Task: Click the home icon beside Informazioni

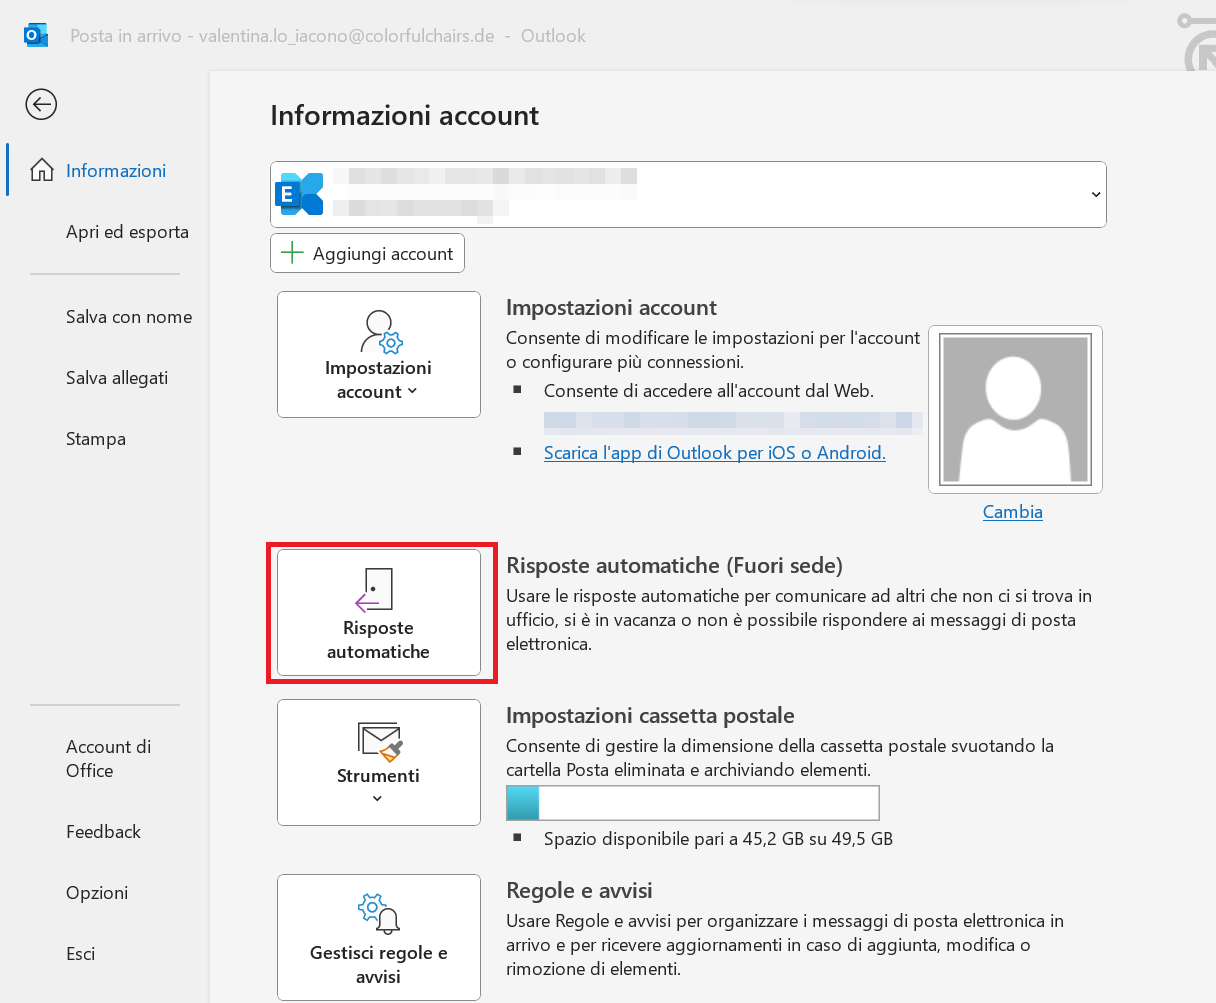Action: coord(42,171)
